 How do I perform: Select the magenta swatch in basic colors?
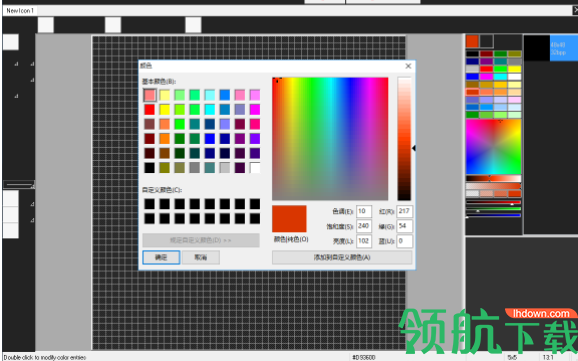(x=255, y=110)
